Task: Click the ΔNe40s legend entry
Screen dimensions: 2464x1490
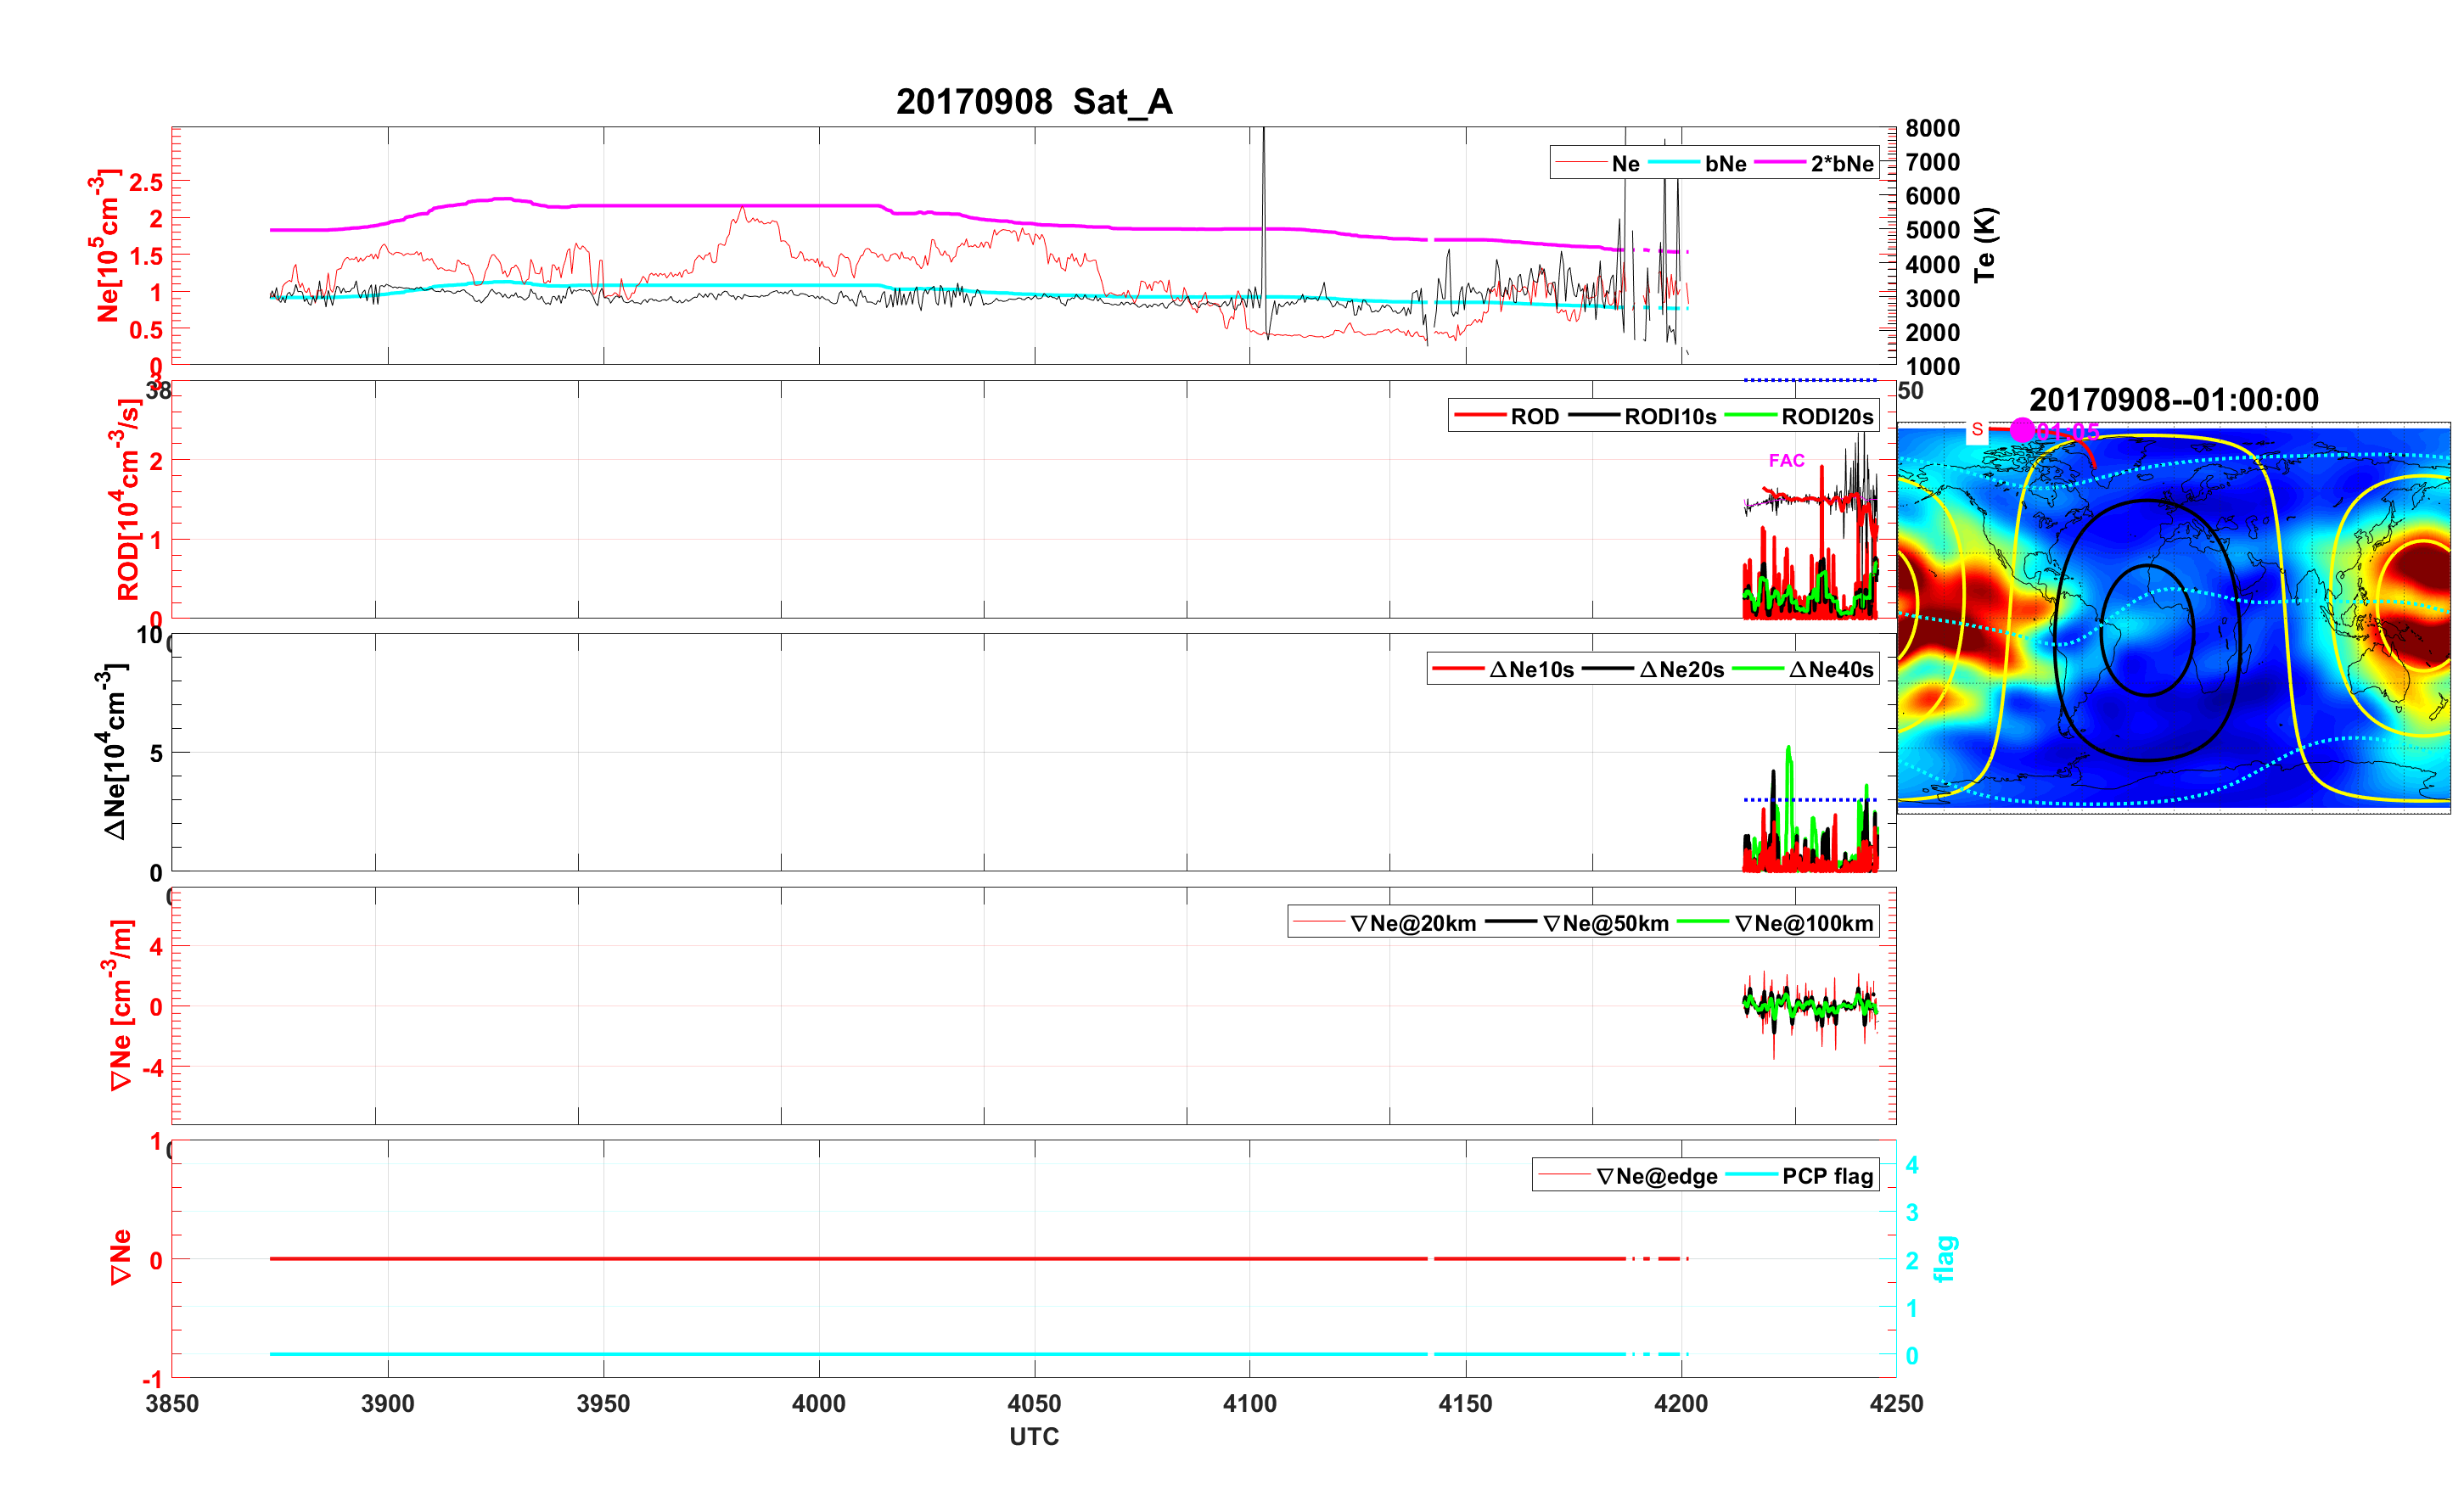Action: 1830,670
